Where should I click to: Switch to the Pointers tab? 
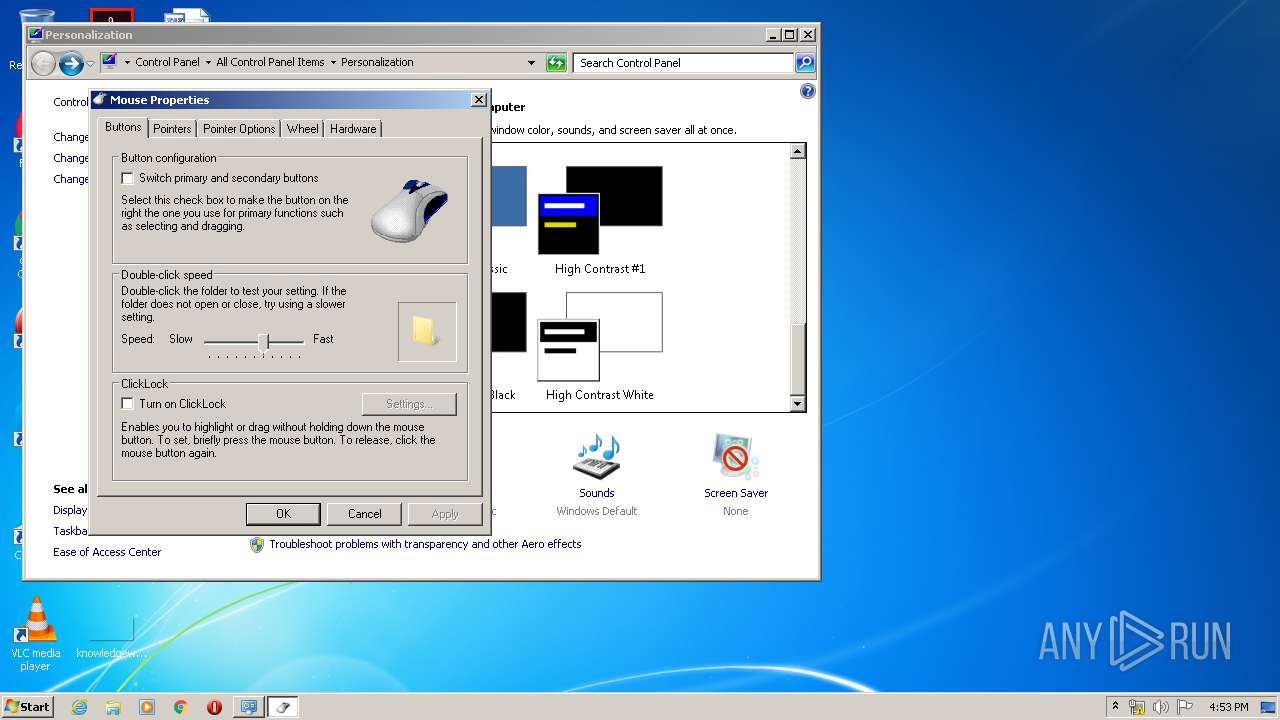coord(172,129)
